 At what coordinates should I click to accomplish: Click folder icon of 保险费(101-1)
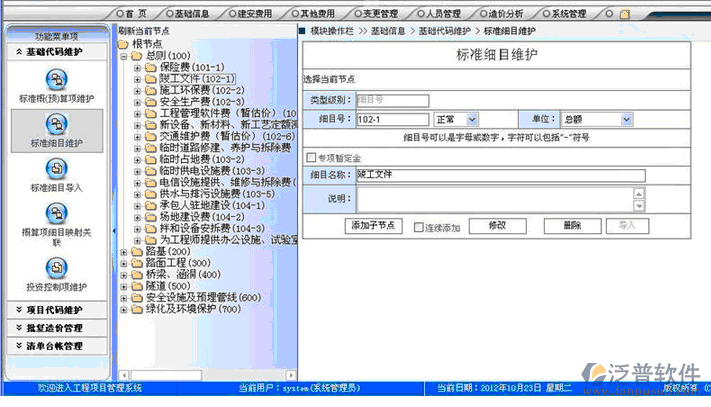pos(151,68)
